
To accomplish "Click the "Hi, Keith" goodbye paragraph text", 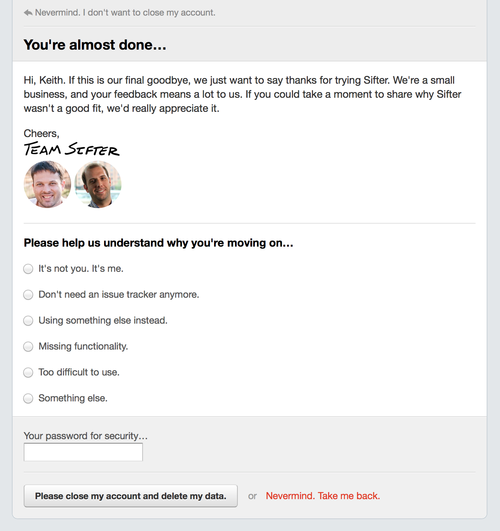I will tap(243, 94).
